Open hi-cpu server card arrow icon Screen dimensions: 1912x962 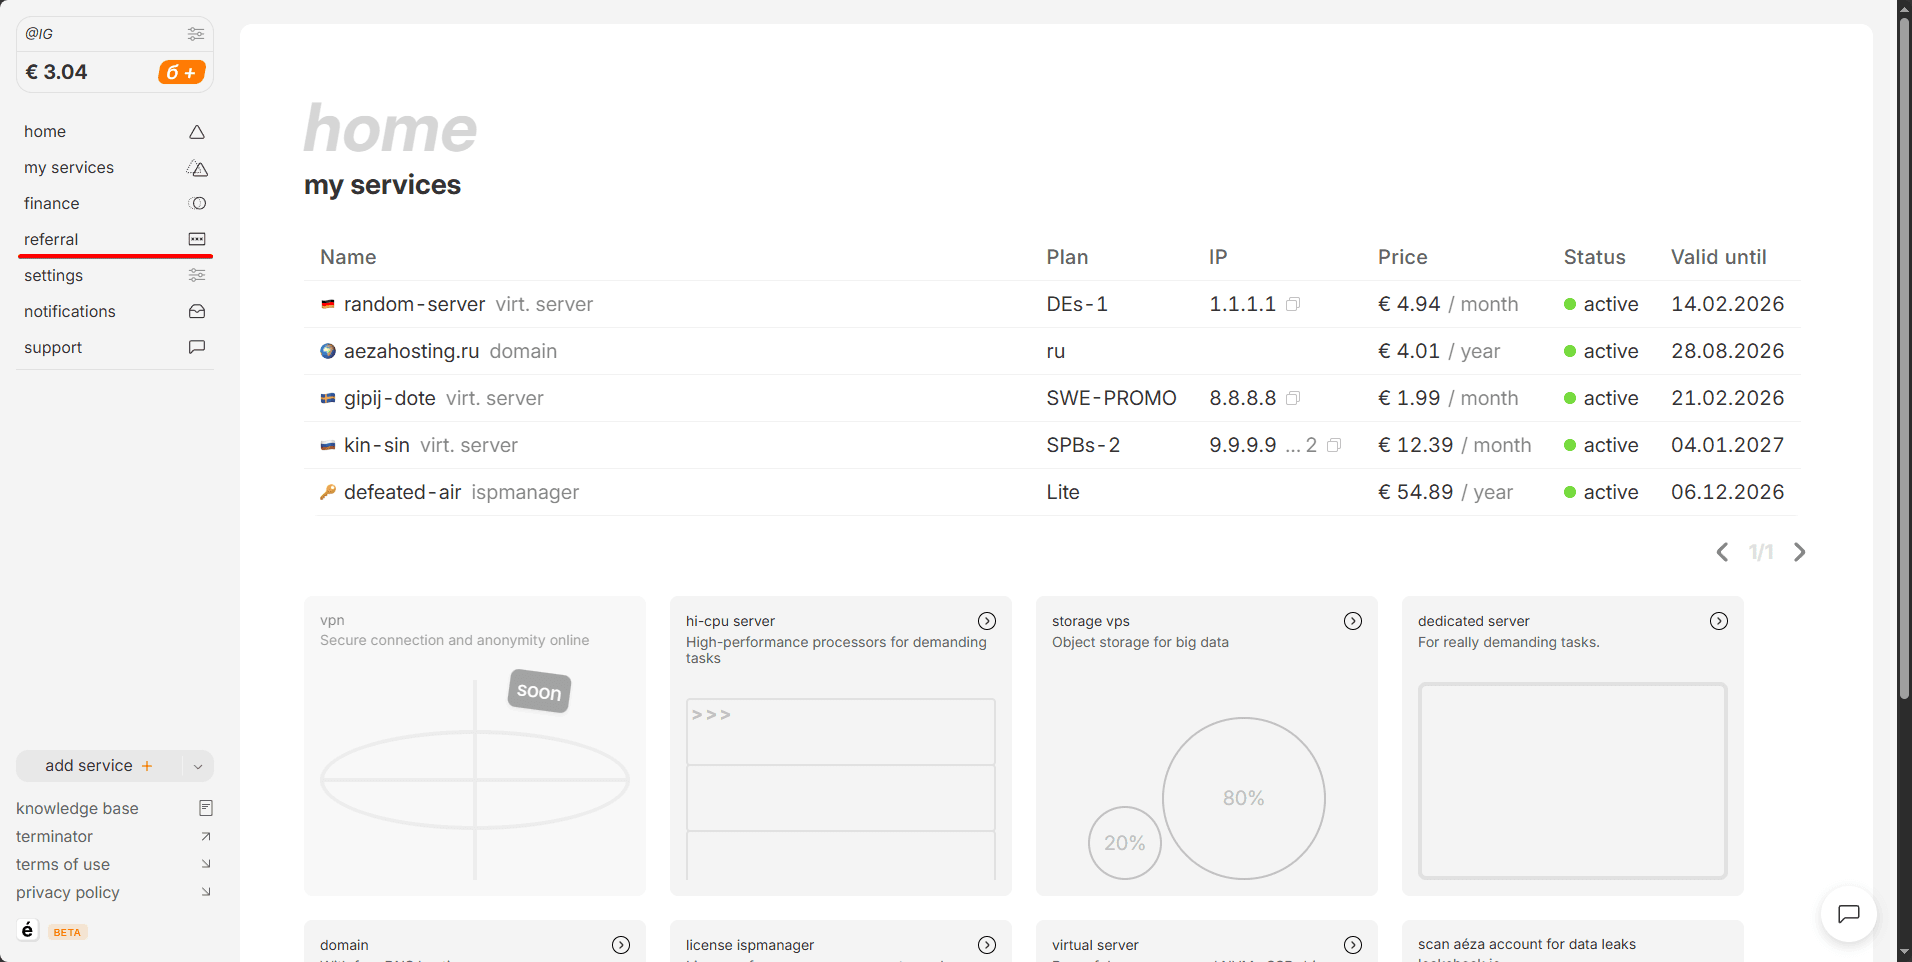(x=986, y=621)
